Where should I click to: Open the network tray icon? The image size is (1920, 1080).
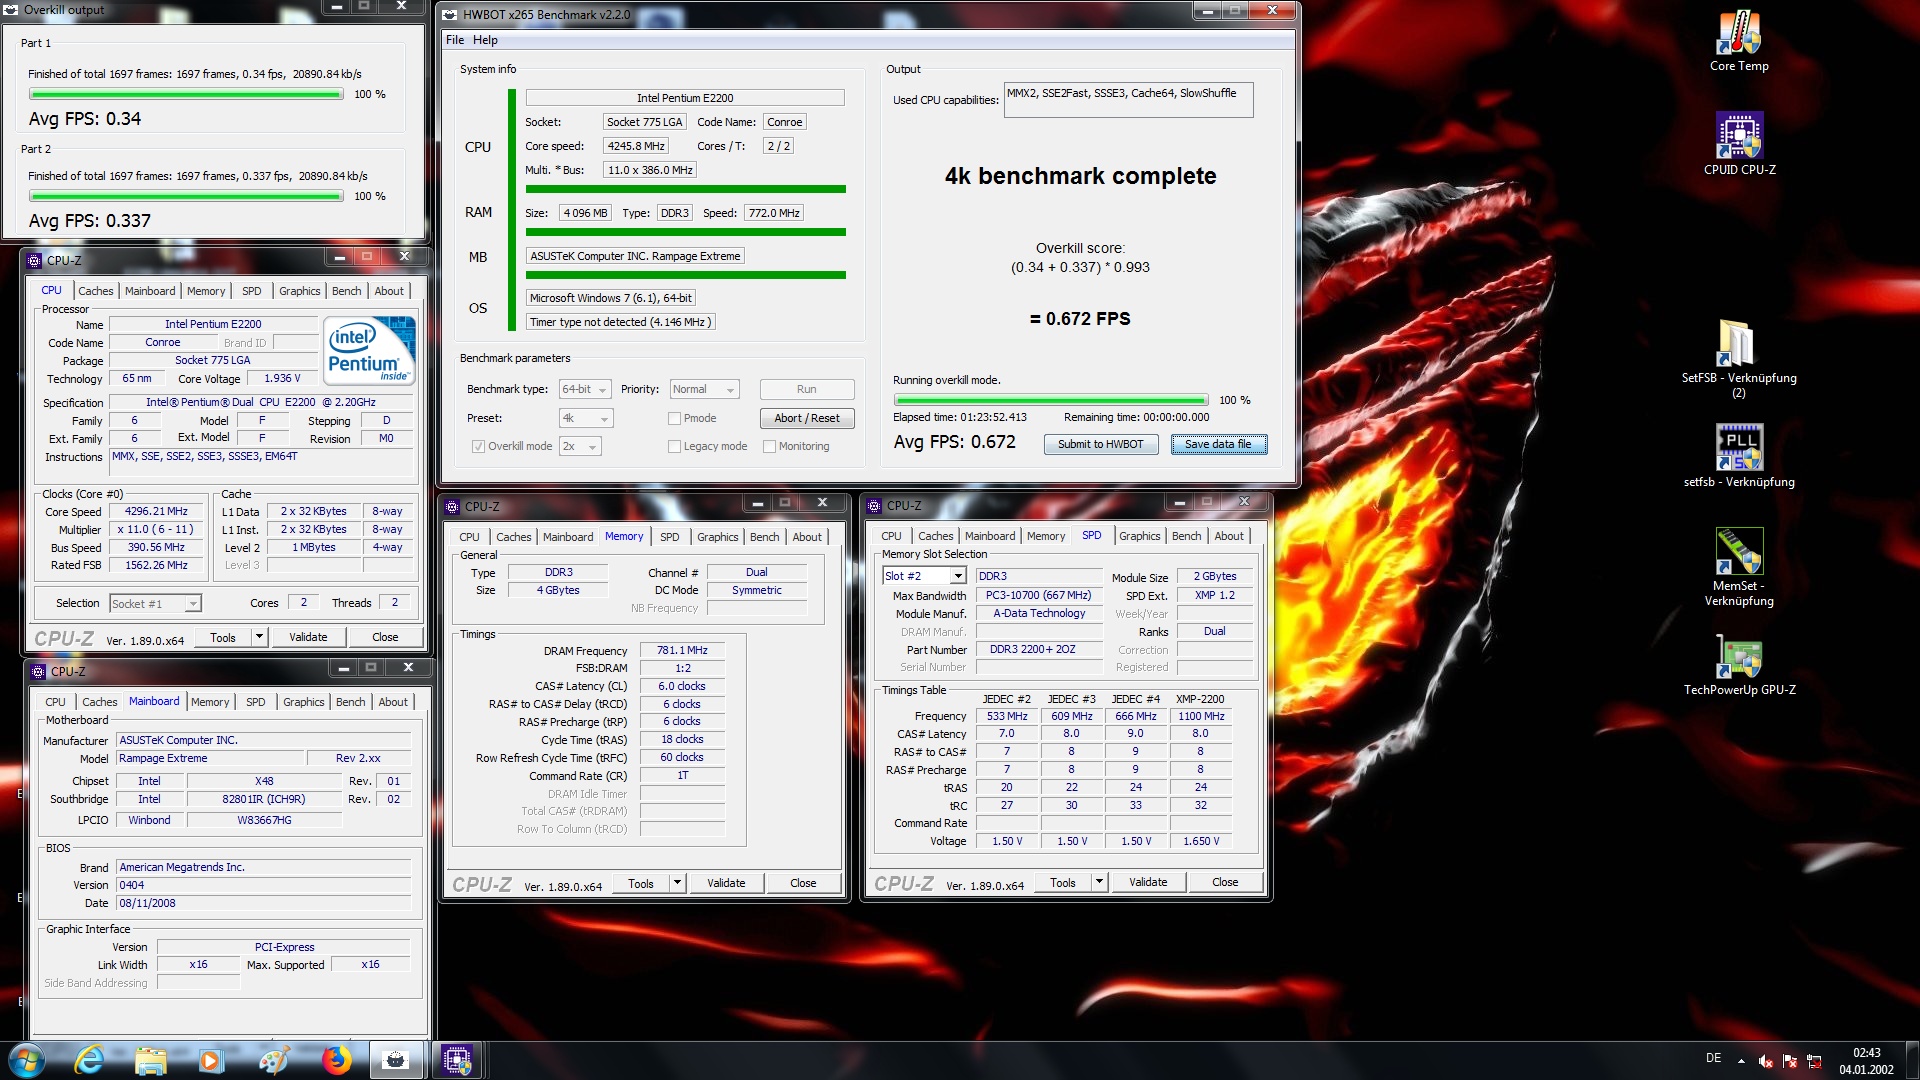click(x=1814, y=1061)
